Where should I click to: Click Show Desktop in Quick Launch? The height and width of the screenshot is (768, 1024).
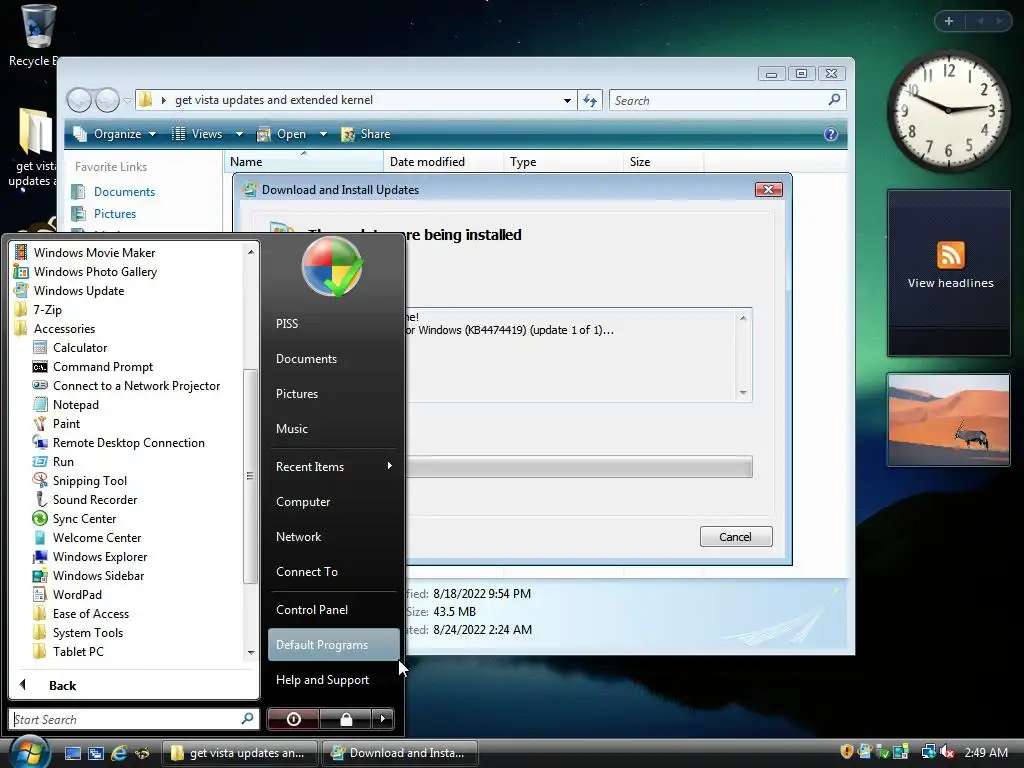tap(72, 753)
